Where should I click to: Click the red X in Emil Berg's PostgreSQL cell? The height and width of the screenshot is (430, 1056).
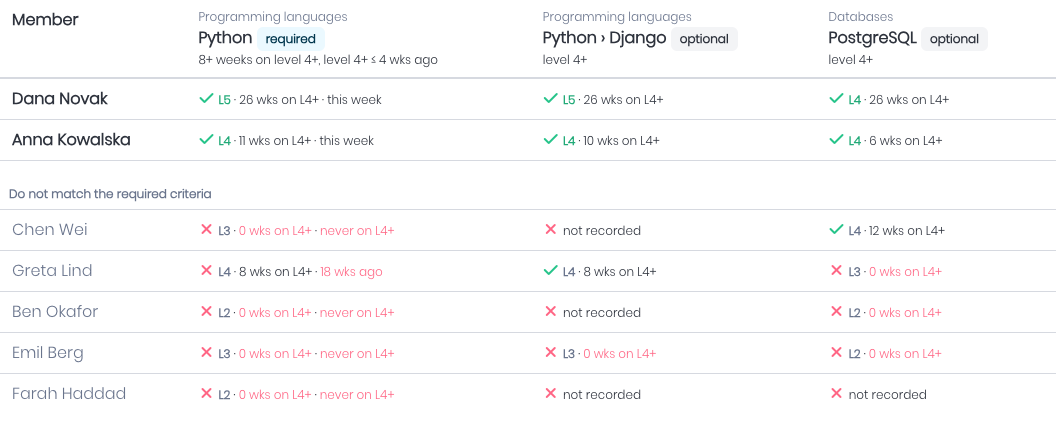click(x=836, y=353)
